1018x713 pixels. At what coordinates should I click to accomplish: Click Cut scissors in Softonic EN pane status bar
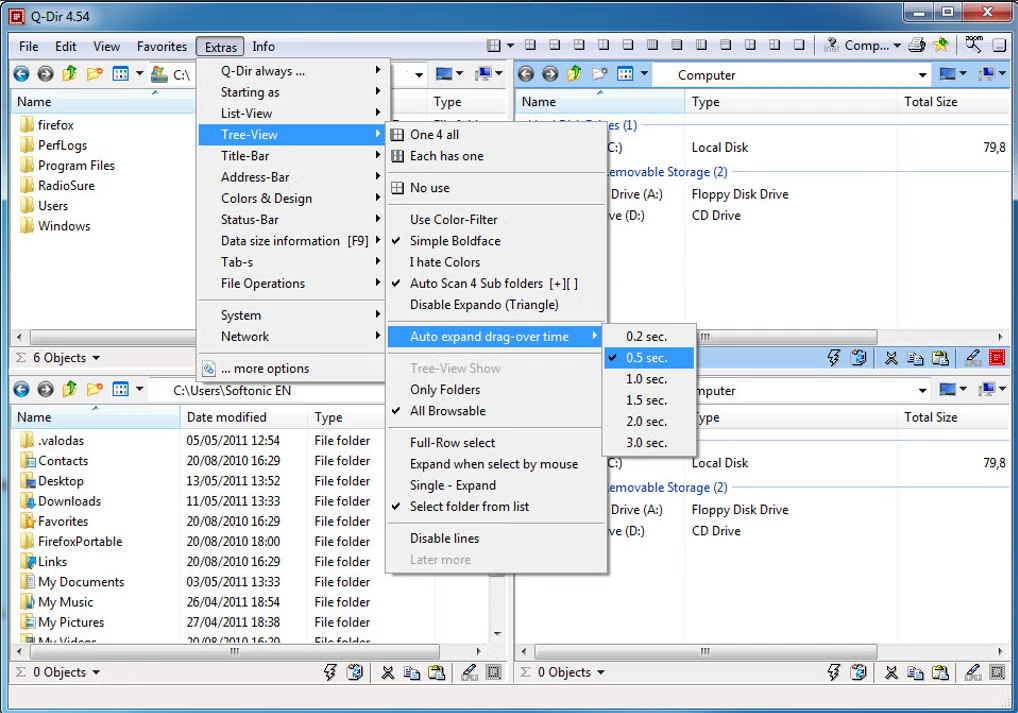point(388,673)
